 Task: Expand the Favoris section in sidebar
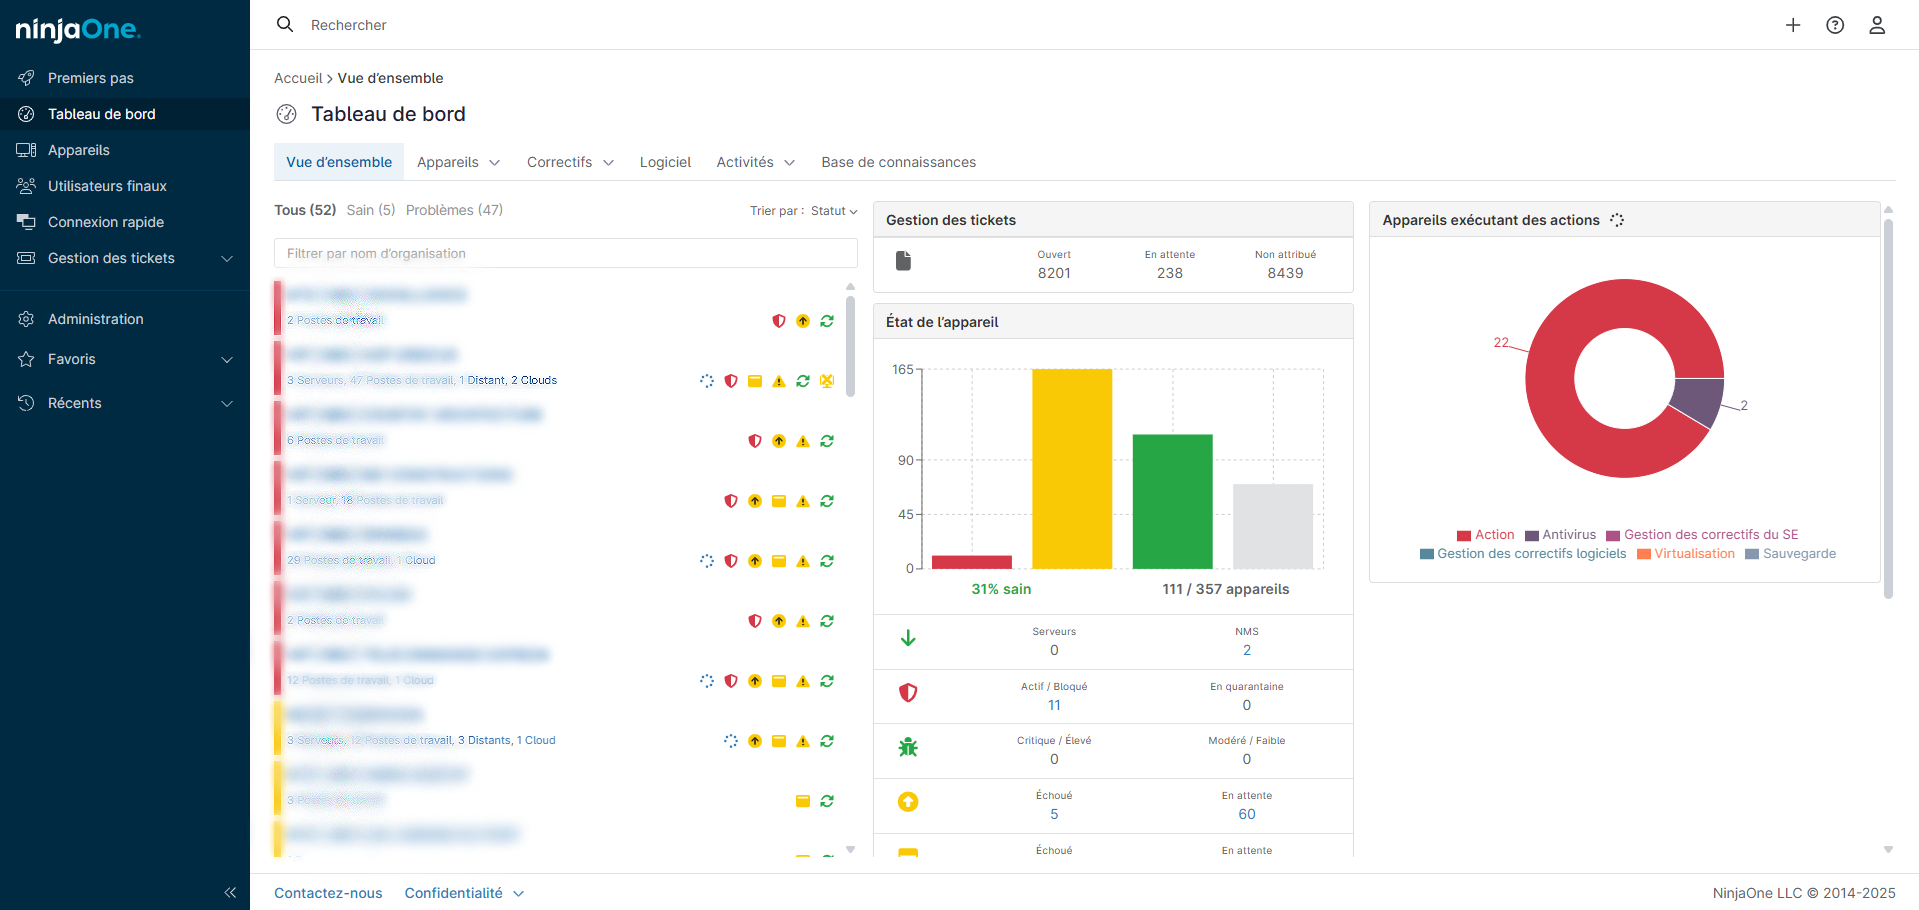pyautogui.click(x=227, y=359)
